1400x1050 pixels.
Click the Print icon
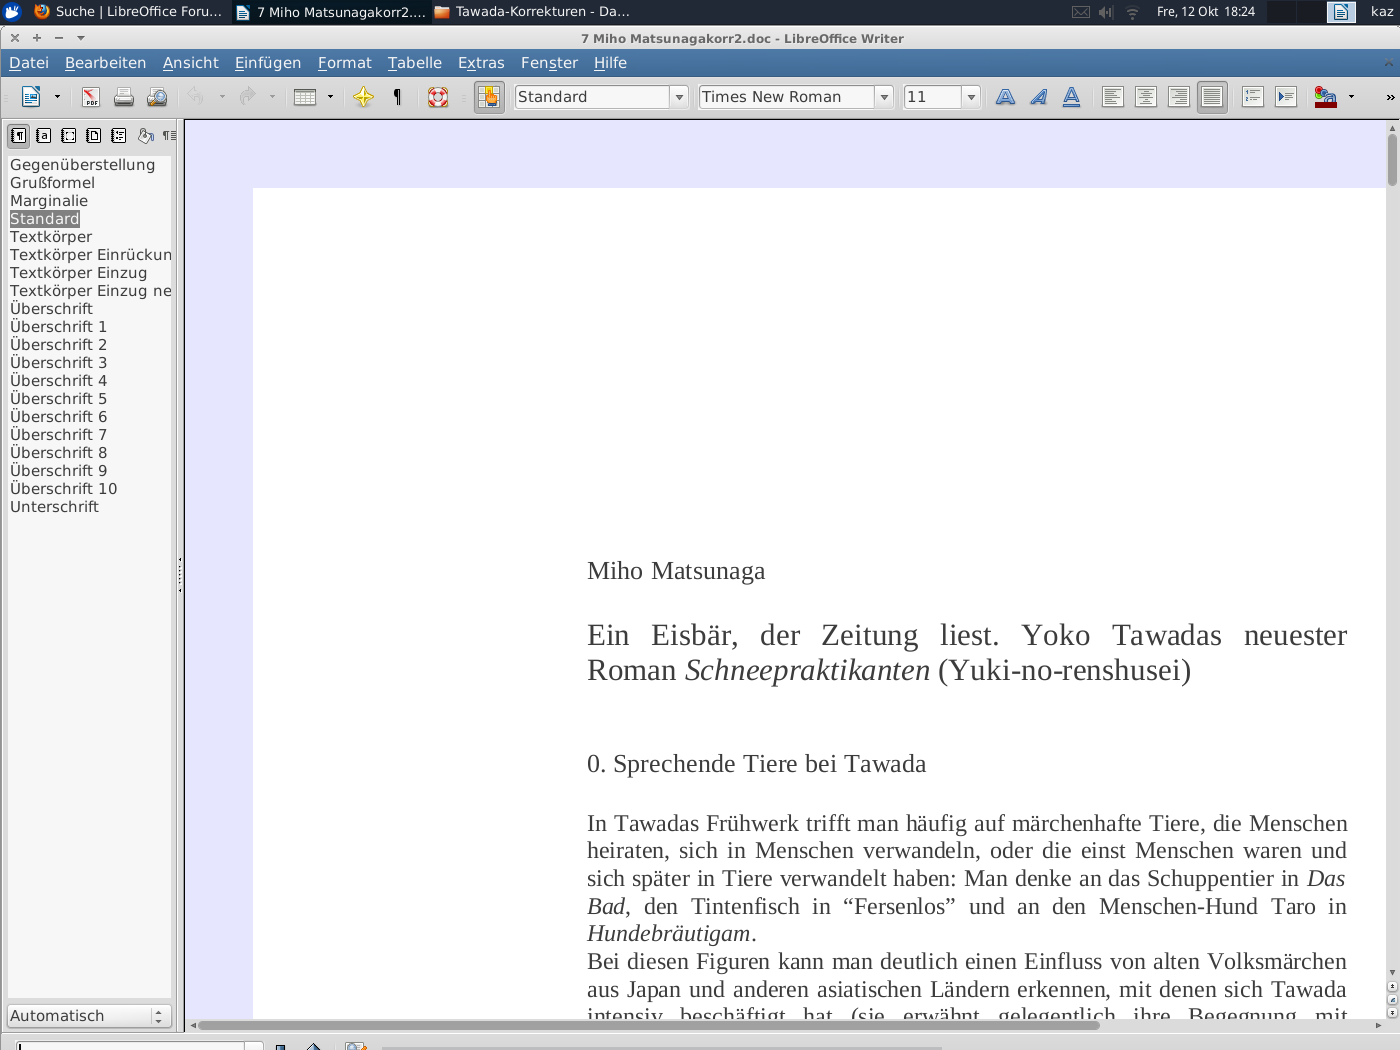click(124, 97)
